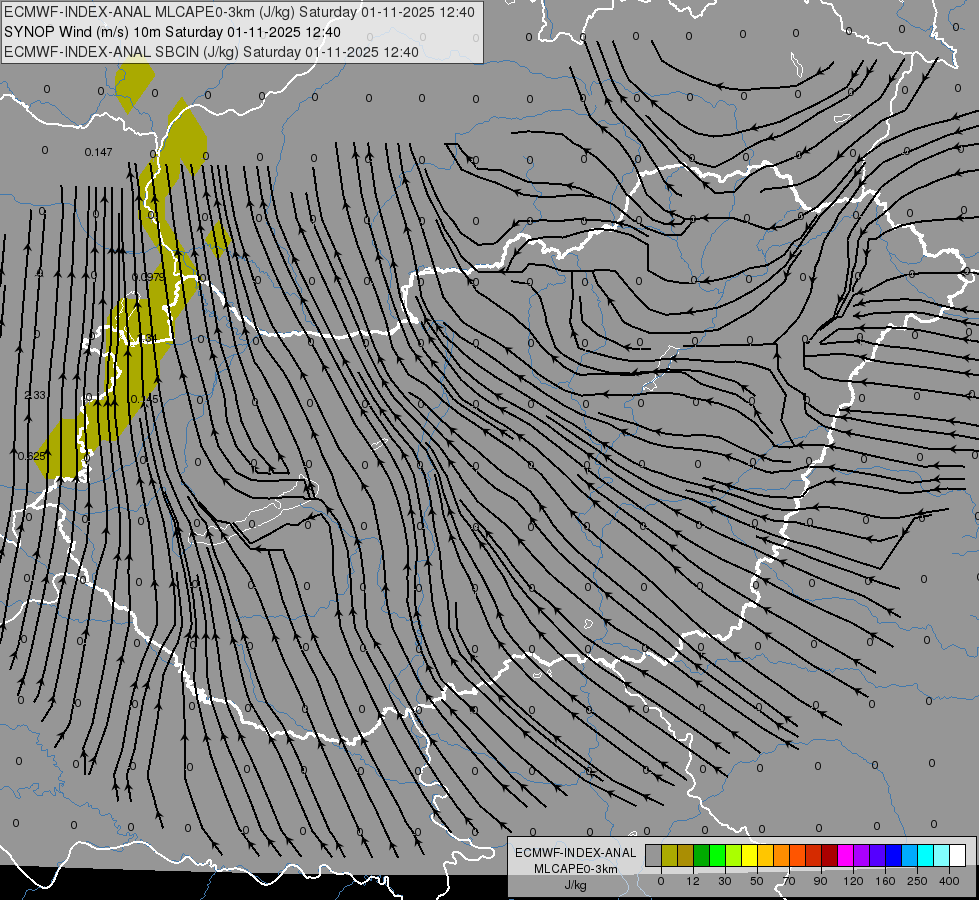Click the olive-yellow legend swatch
This screenshot has width=979, height=900.
(669, 855)
